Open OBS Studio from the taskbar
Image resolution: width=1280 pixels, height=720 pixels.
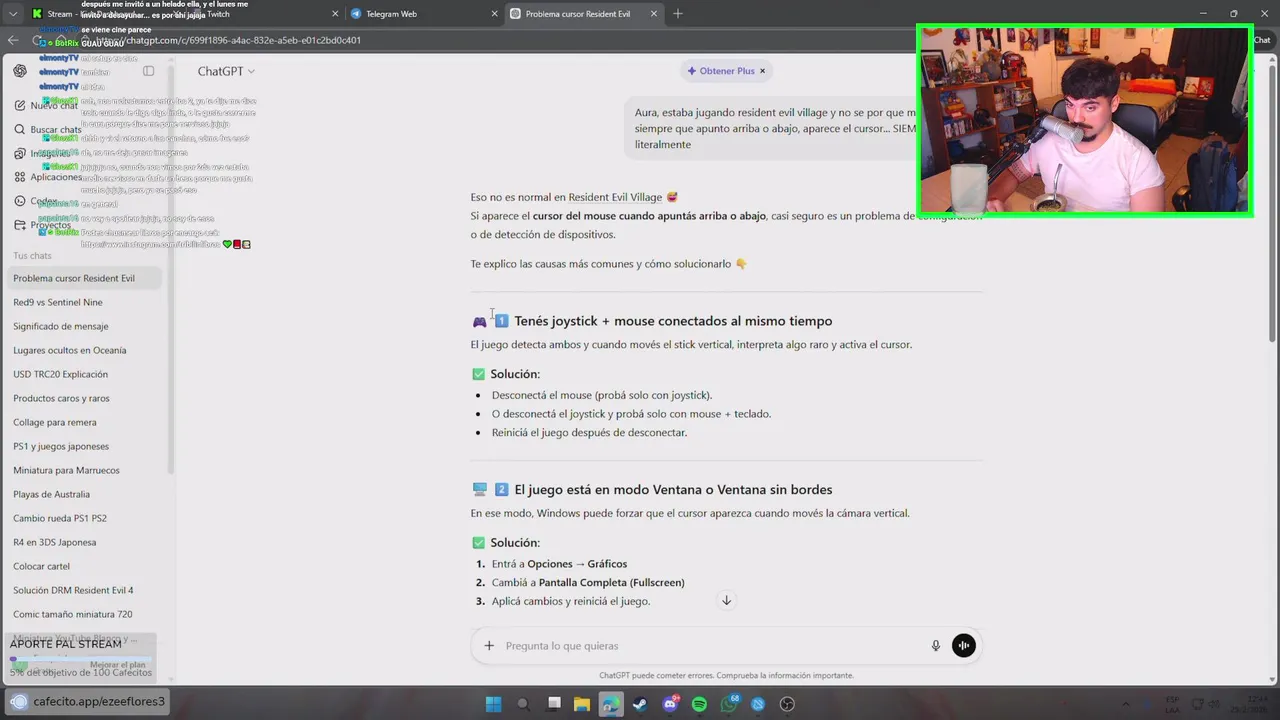[787, 704]
